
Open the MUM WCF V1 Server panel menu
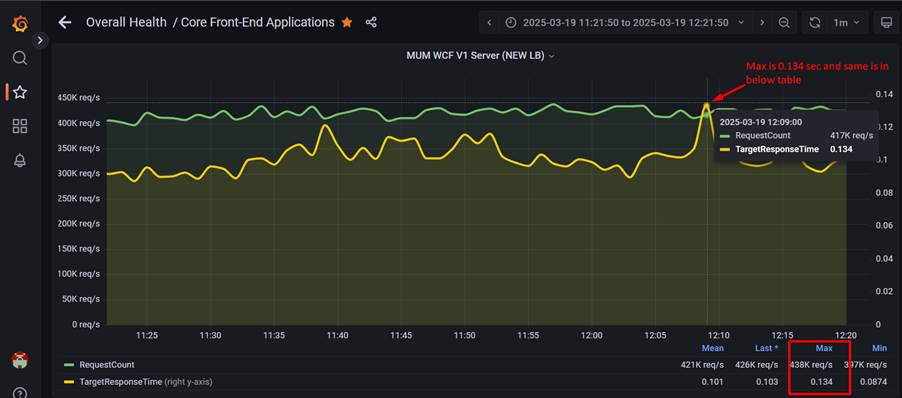[x=480, y=56]
